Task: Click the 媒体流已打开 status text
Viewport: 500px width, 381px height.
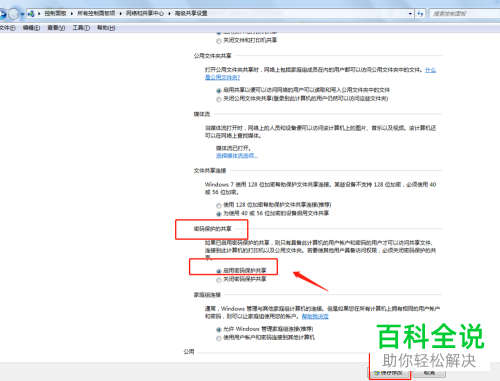Action: click(x=233, y=148)
